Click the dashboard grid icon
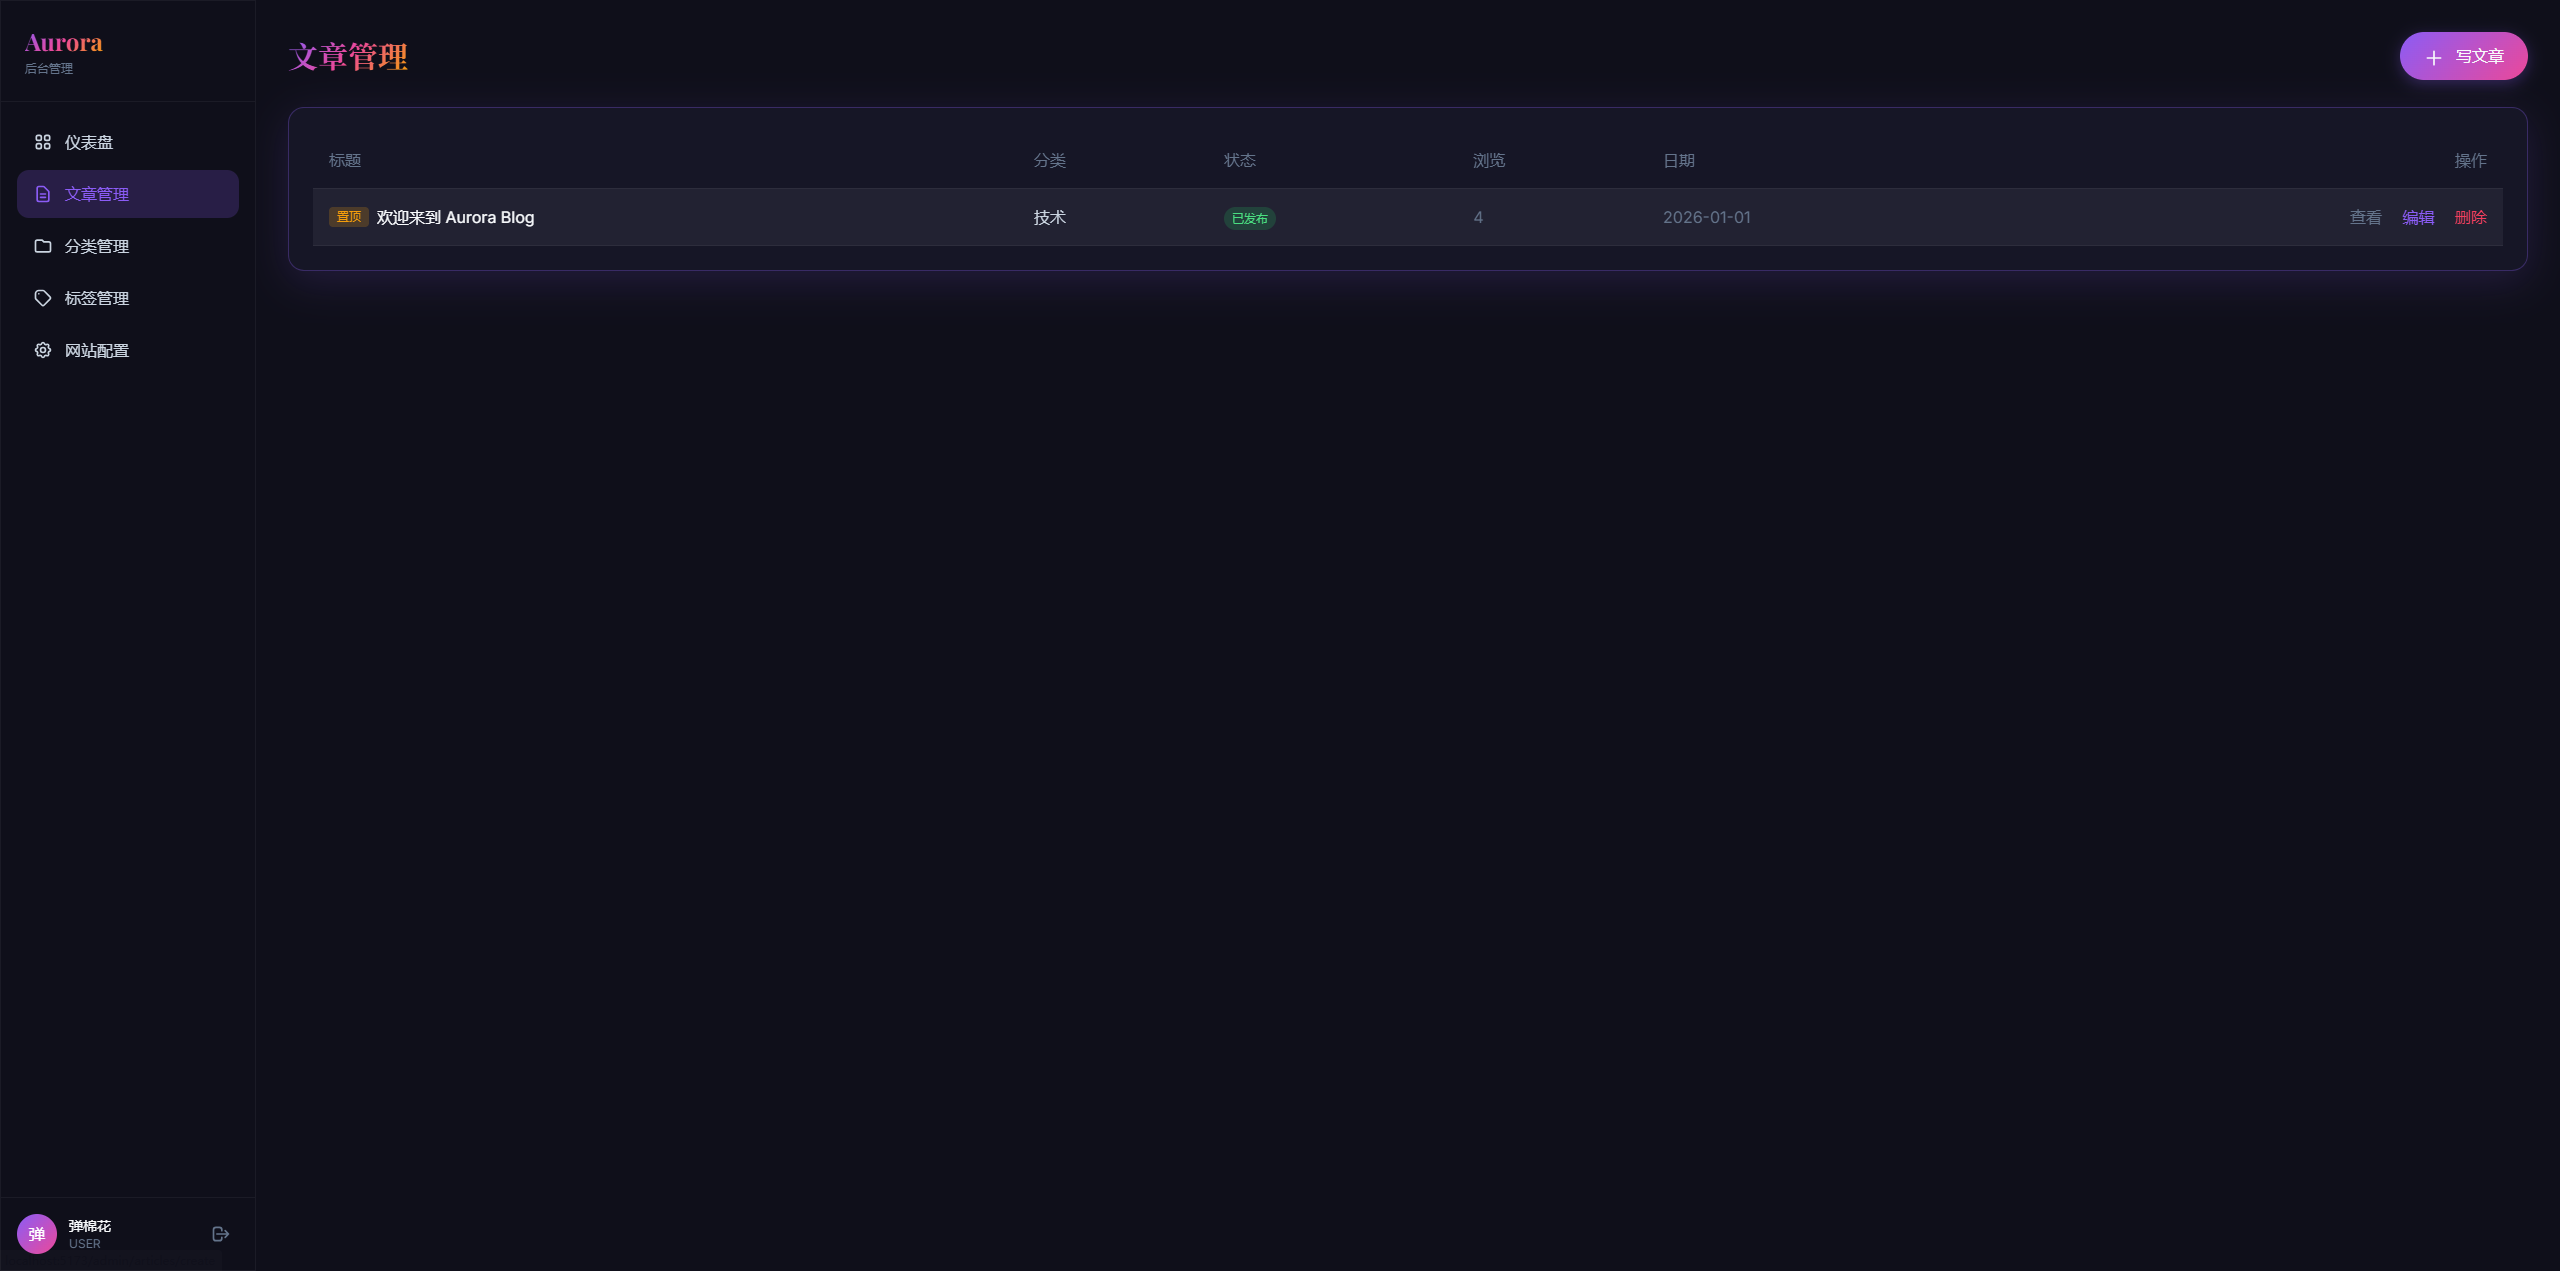Image resolution: width=2560 pixels, height=1271 pixels. tap(42, 142)
